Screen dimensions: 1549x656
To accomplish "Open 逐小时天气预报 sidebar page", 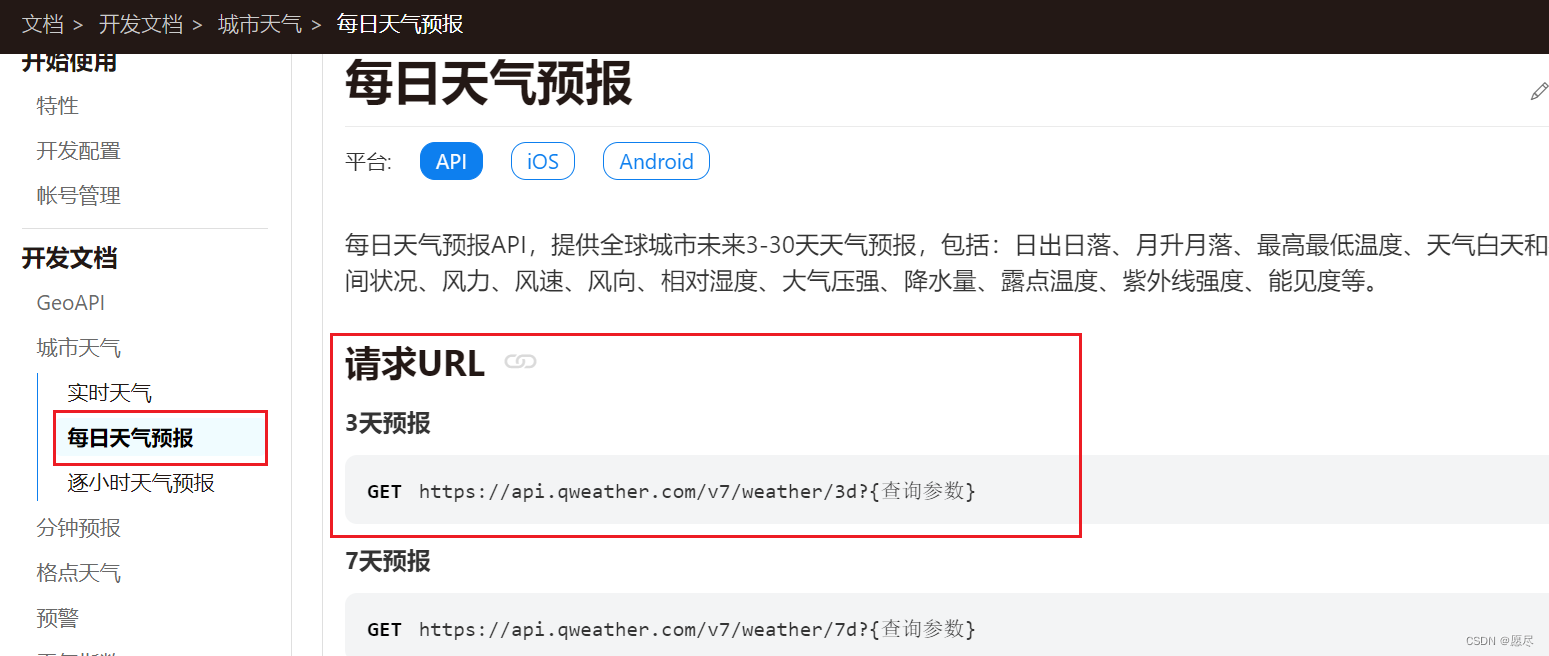I will [x=141, y=483].
